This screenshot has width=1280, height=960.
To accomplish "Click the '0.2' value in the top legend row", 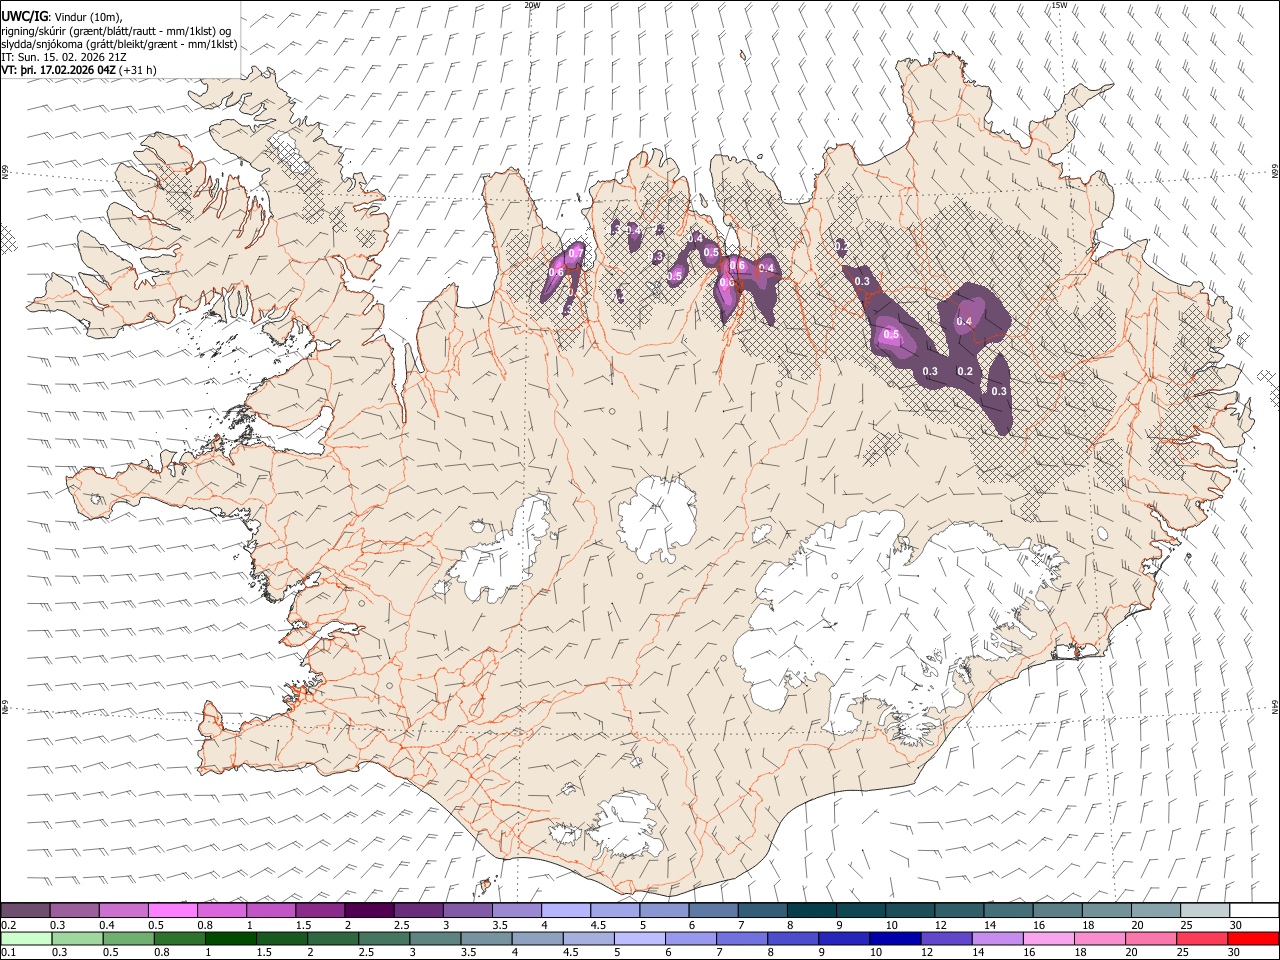I will point(8,925).
